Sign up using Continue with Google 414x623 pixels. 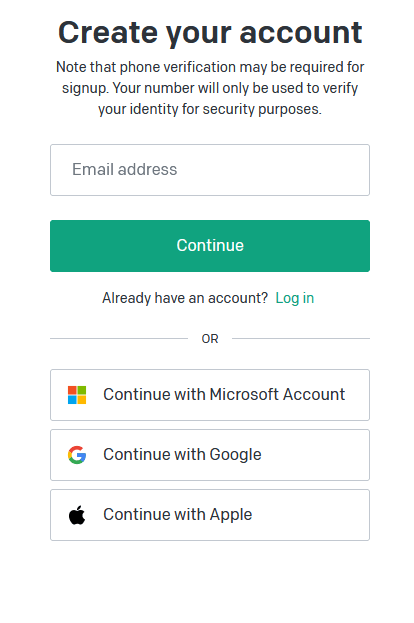(210, 455)
